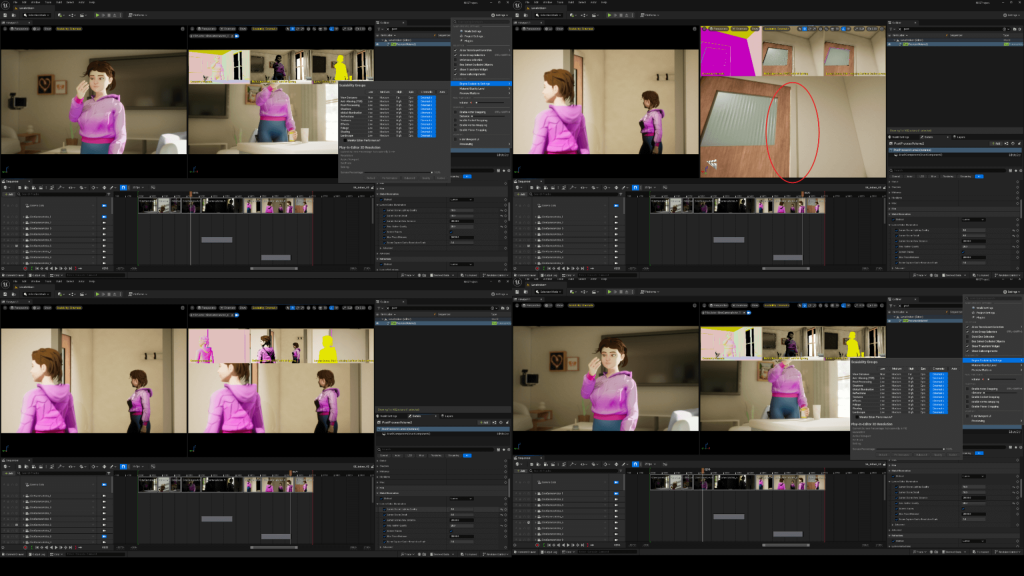
Task: Click Sequencer record button in bottom-left window
Action: click(25, 547)
